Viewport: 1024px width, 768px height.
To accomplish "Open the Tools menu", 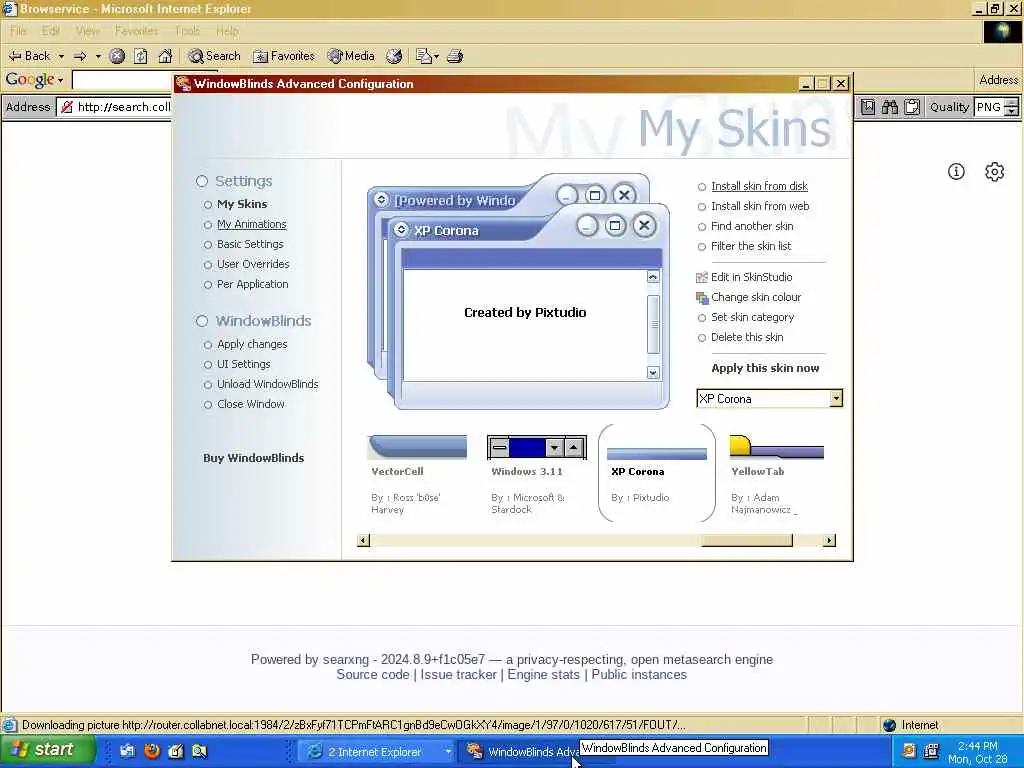I will pos(188,31).
